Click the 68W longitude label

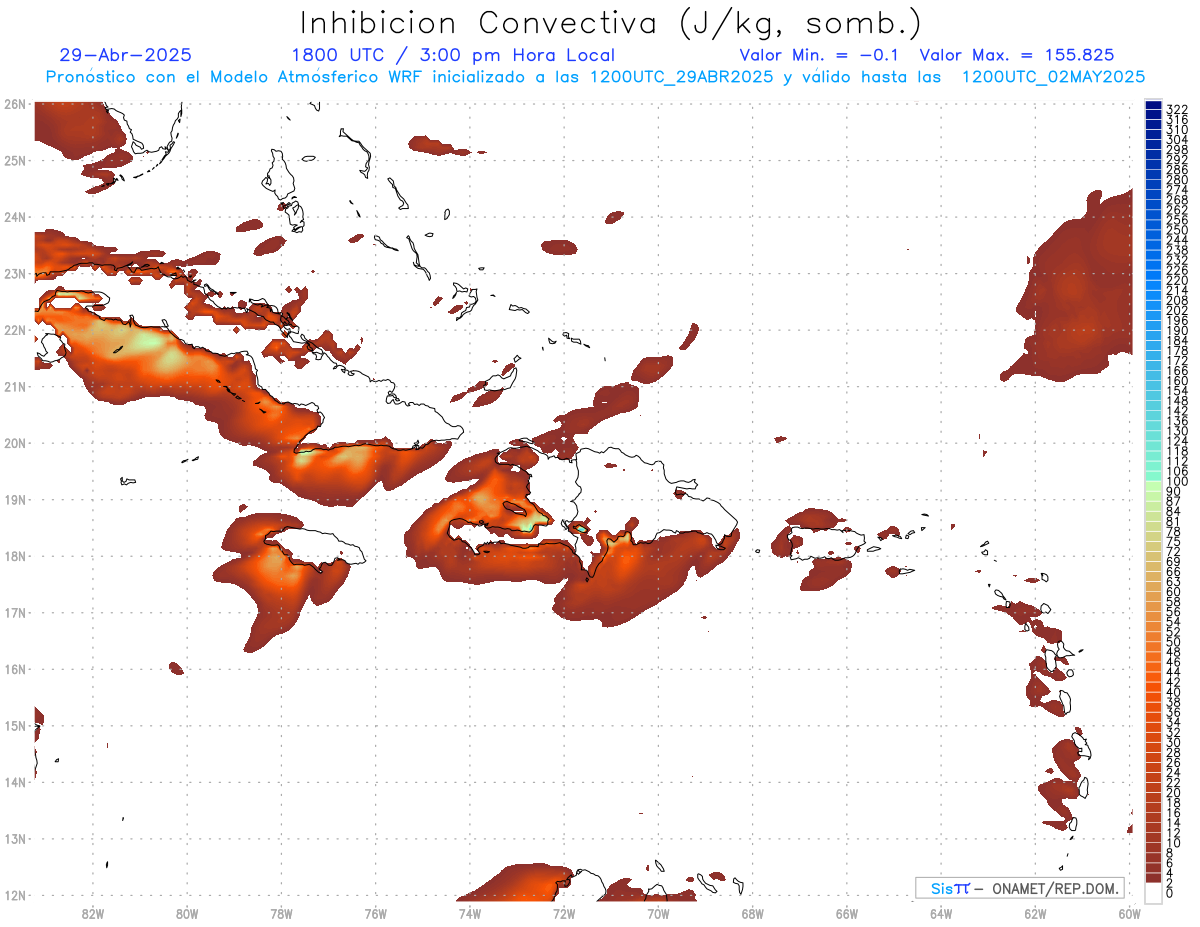(x=752, y=913)
